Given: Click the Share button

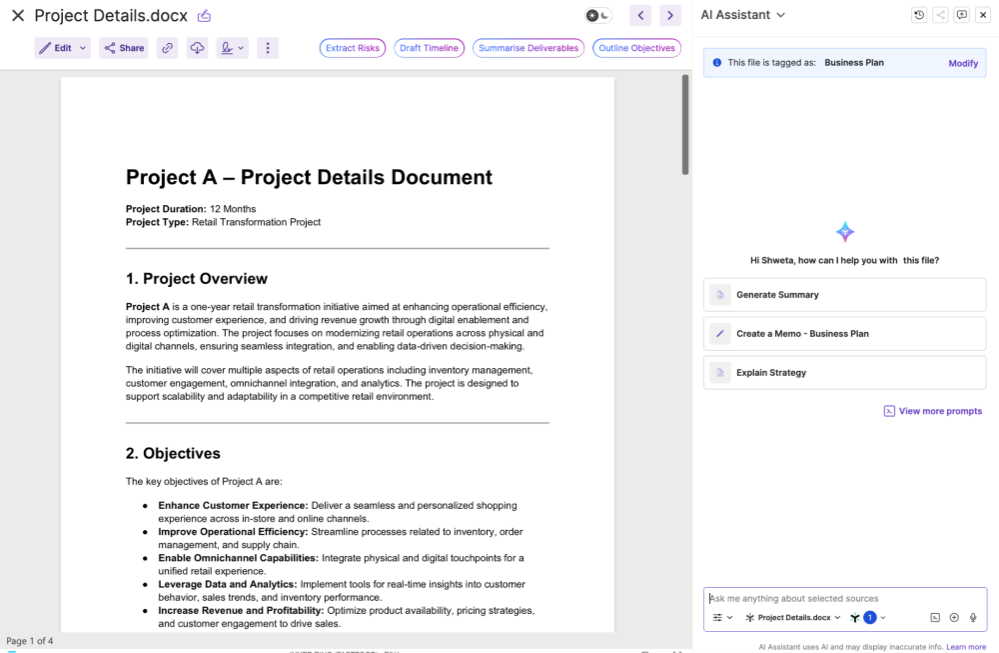Looking at the screenshot, I should (124, 48).
